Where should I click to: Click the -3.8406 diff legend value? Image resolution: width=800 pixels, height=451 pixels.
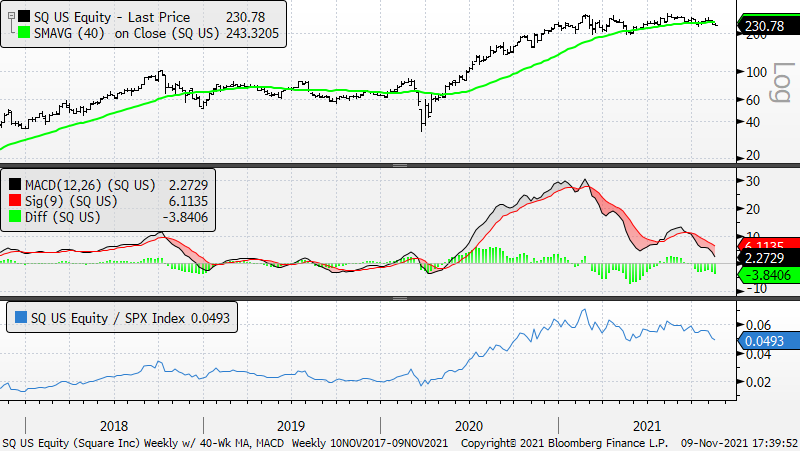click(x=186, y=217)
